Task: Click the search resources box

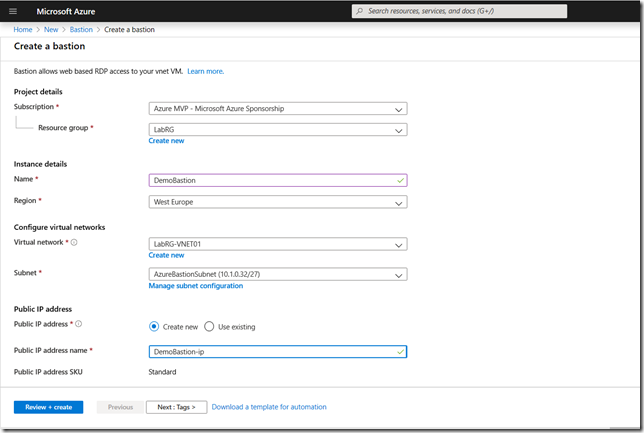Action: coord(459,11)
